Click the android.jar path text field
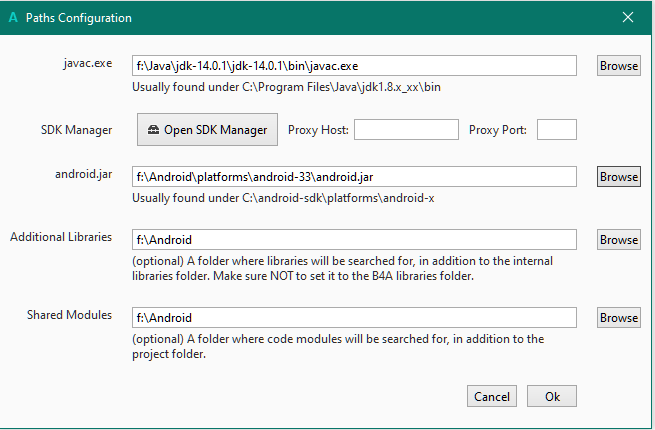The height and width of the screenshot is (430, 655). coord(354,177)
